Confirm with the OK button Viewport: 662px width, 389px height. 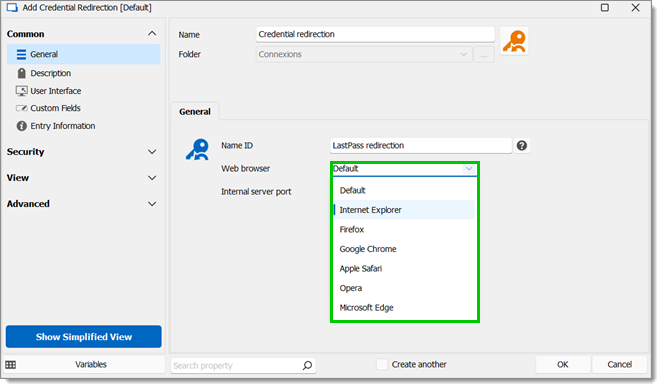(x=563, y=365)
